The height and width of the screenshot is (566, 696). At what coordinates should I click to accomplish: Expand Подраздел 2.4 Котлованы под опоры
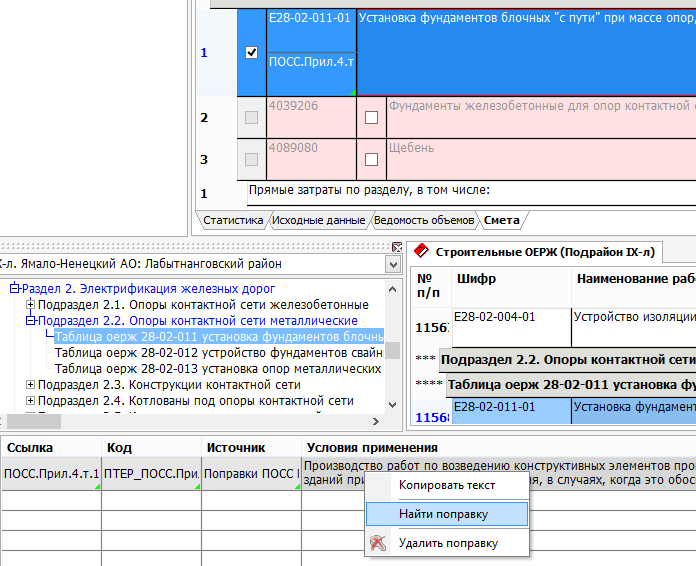[30, 400]
